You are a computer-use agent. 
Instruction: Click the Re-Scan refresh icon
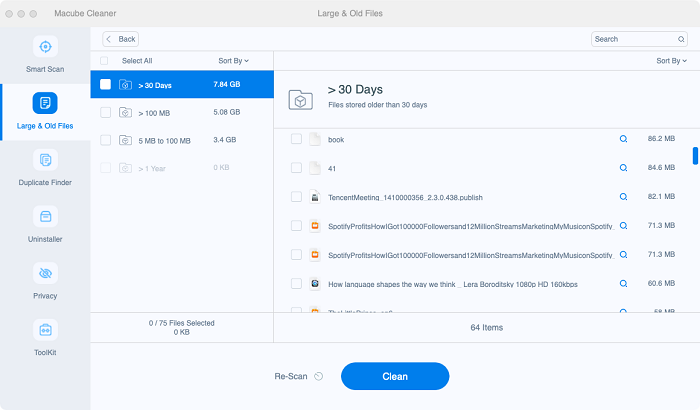[318, 377]
